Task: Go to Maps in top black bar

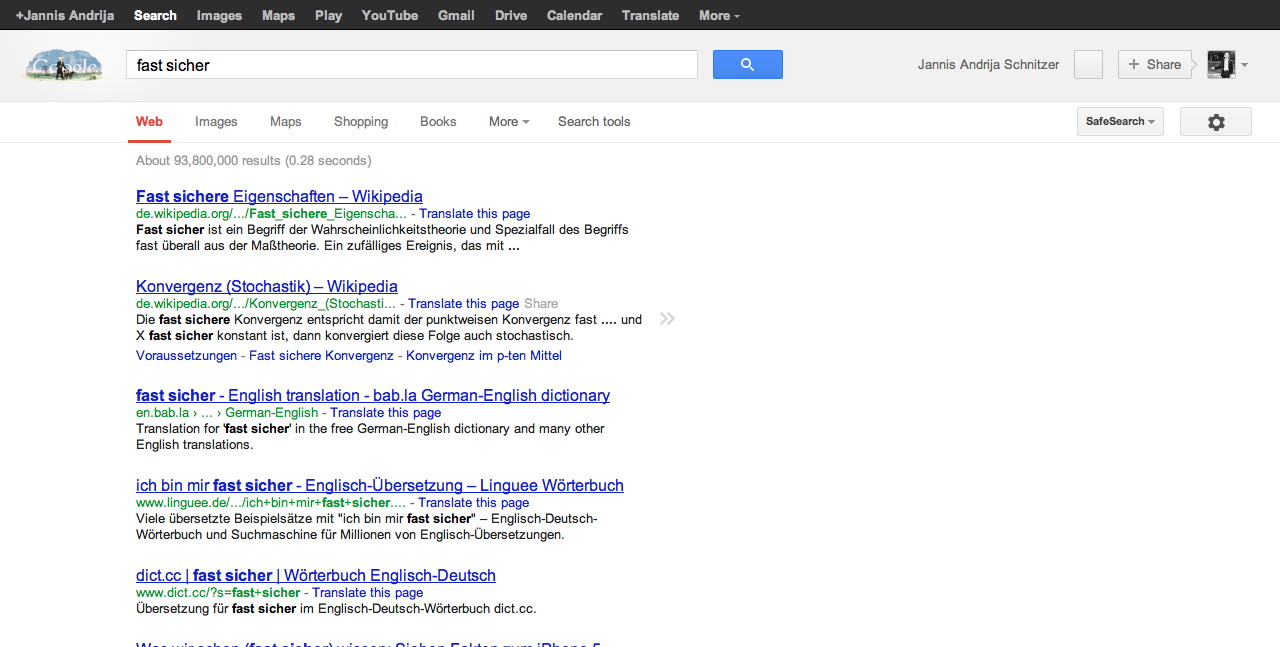Action: (278, 15)
